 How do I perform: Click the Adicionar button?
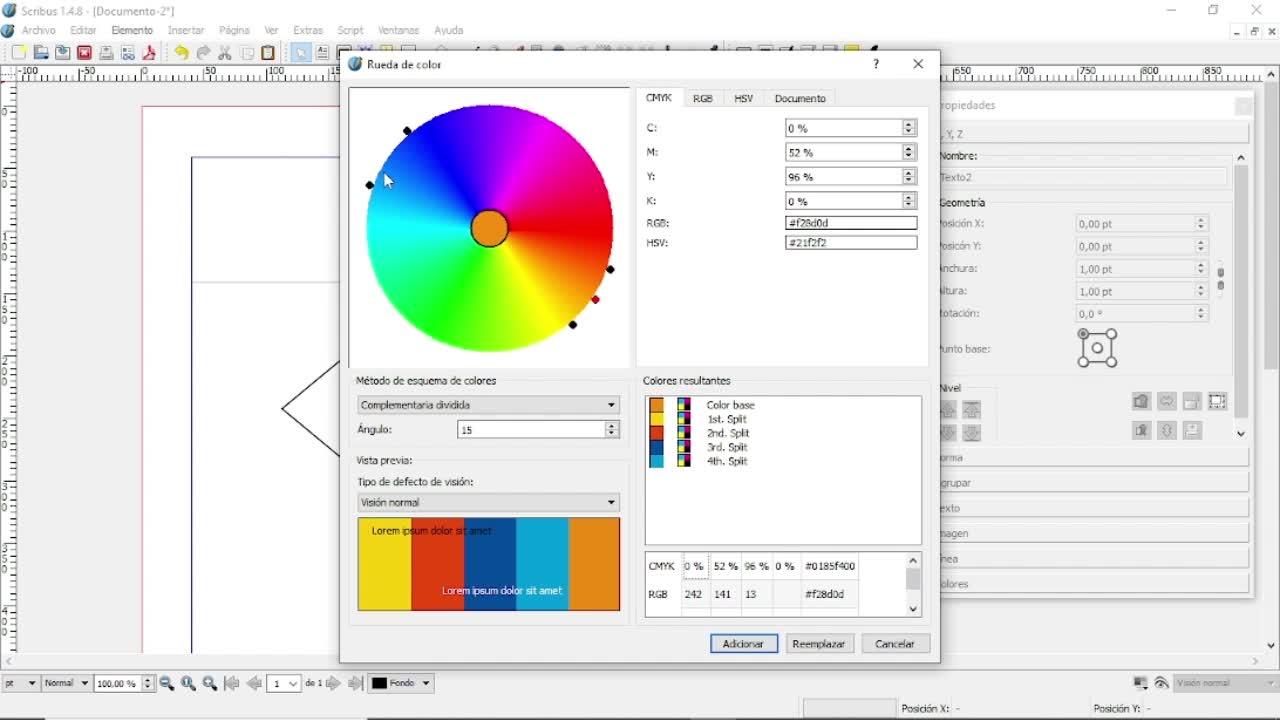[743, 644]
